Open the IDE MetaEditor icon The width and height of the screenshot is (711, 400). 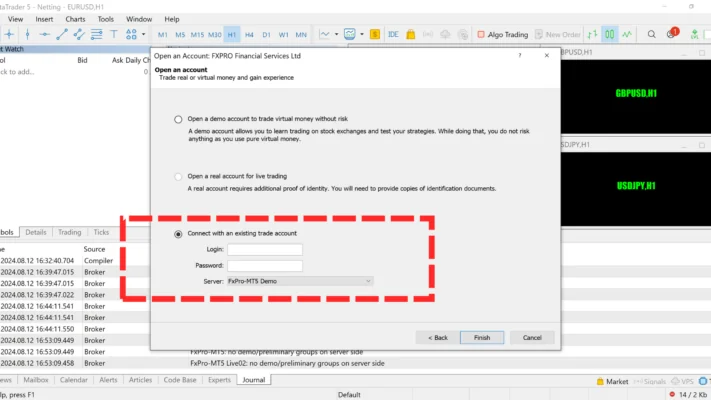pos(393,34)
